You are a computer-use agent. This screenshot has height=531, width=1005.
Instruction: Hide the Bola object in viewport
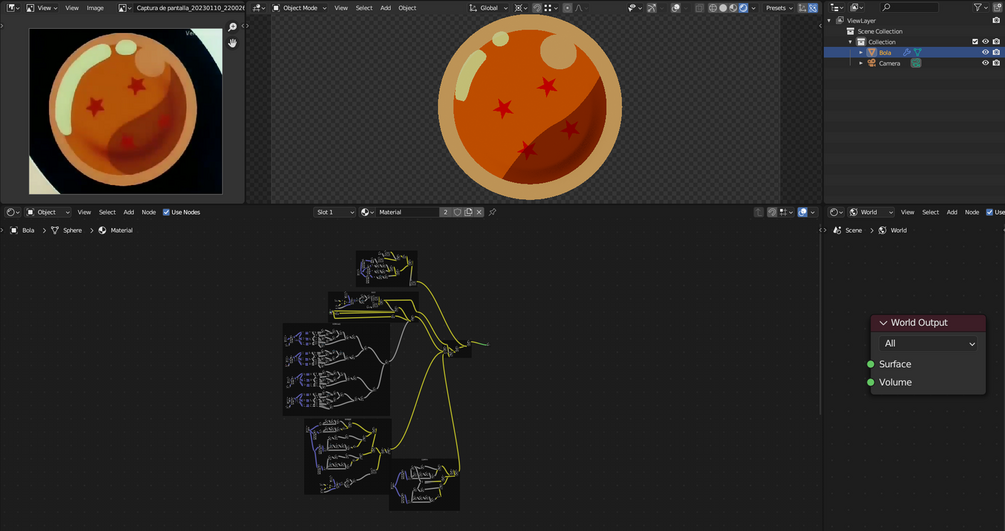[x=986, y=53]
